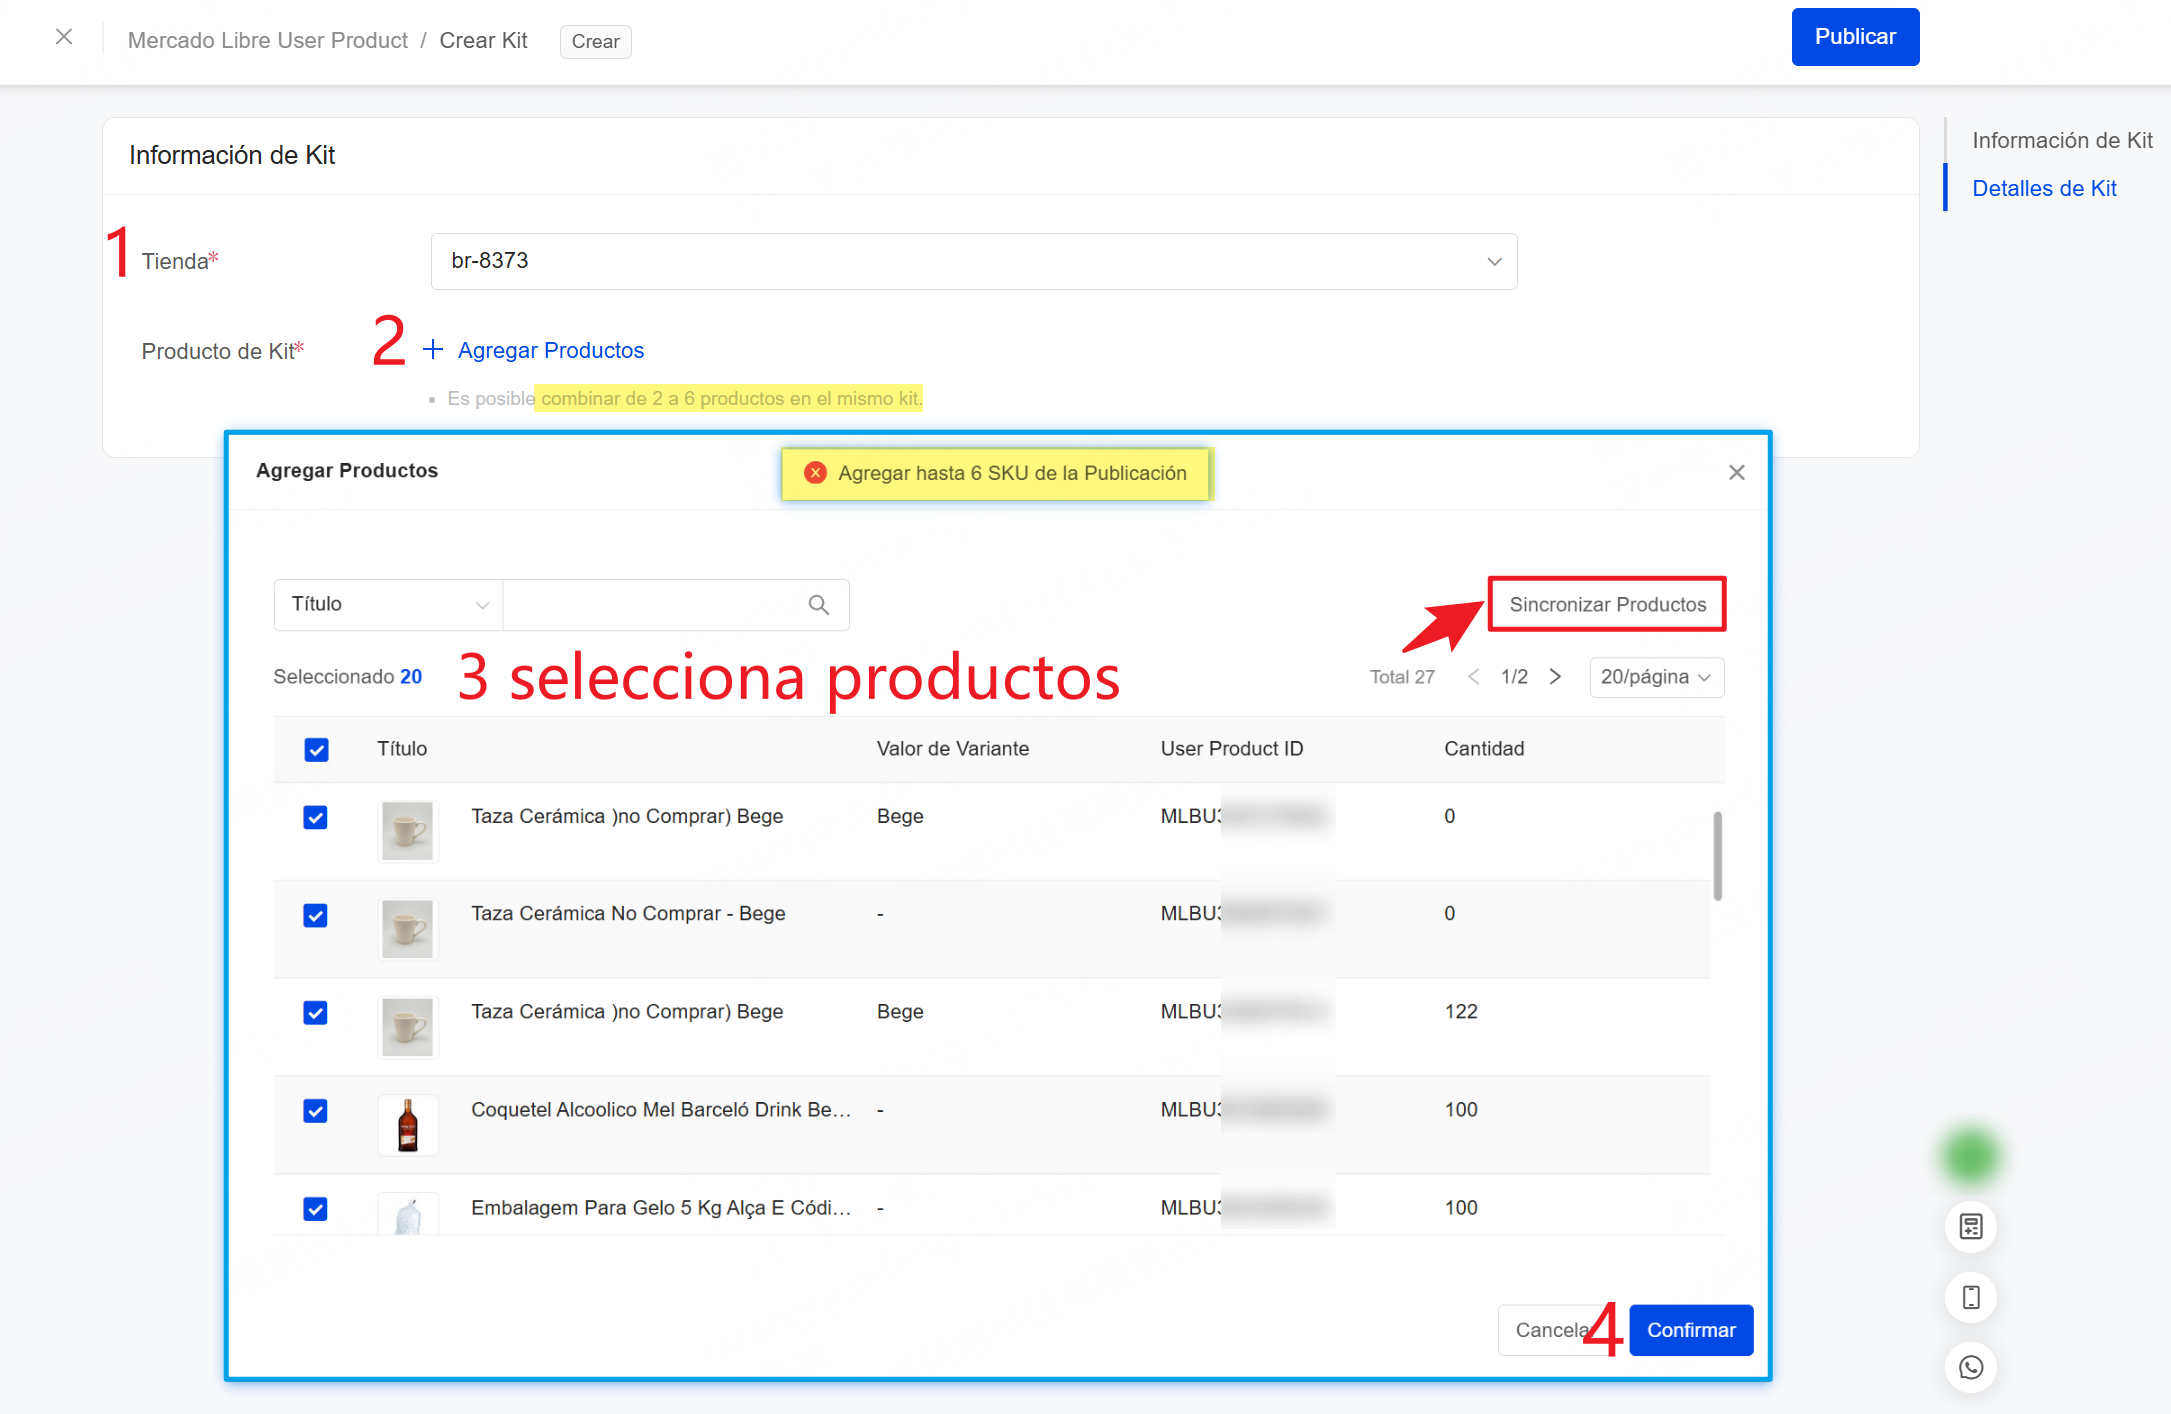Click inside the product search input field
Image resolution: width=2171 pixels, height=1414 pixels.
coord(650,605)
